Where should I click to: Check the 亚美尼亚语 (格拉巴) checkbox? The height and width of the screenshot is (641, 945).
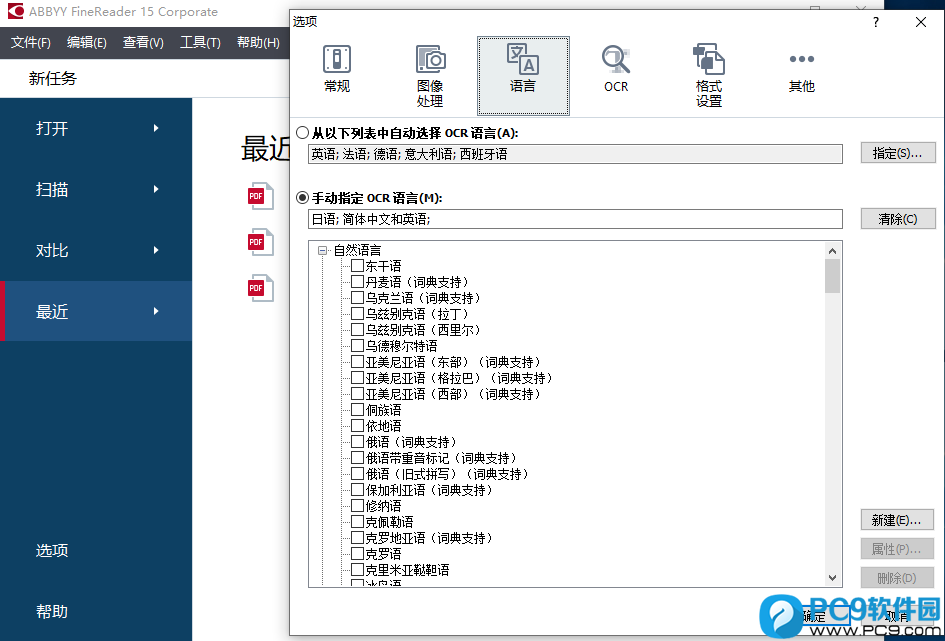[357, 378]
